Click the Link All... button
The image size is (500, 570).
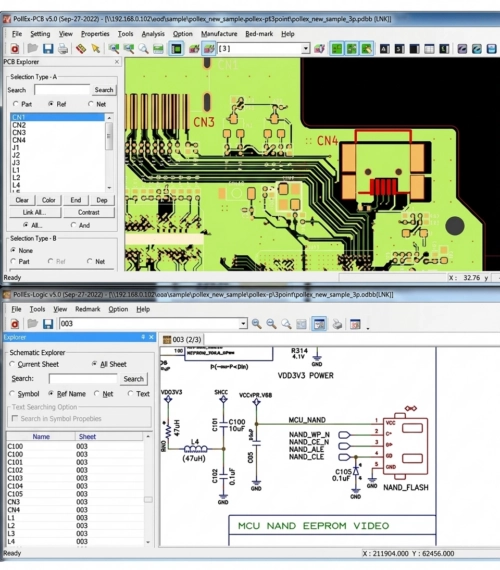[35, 212]
